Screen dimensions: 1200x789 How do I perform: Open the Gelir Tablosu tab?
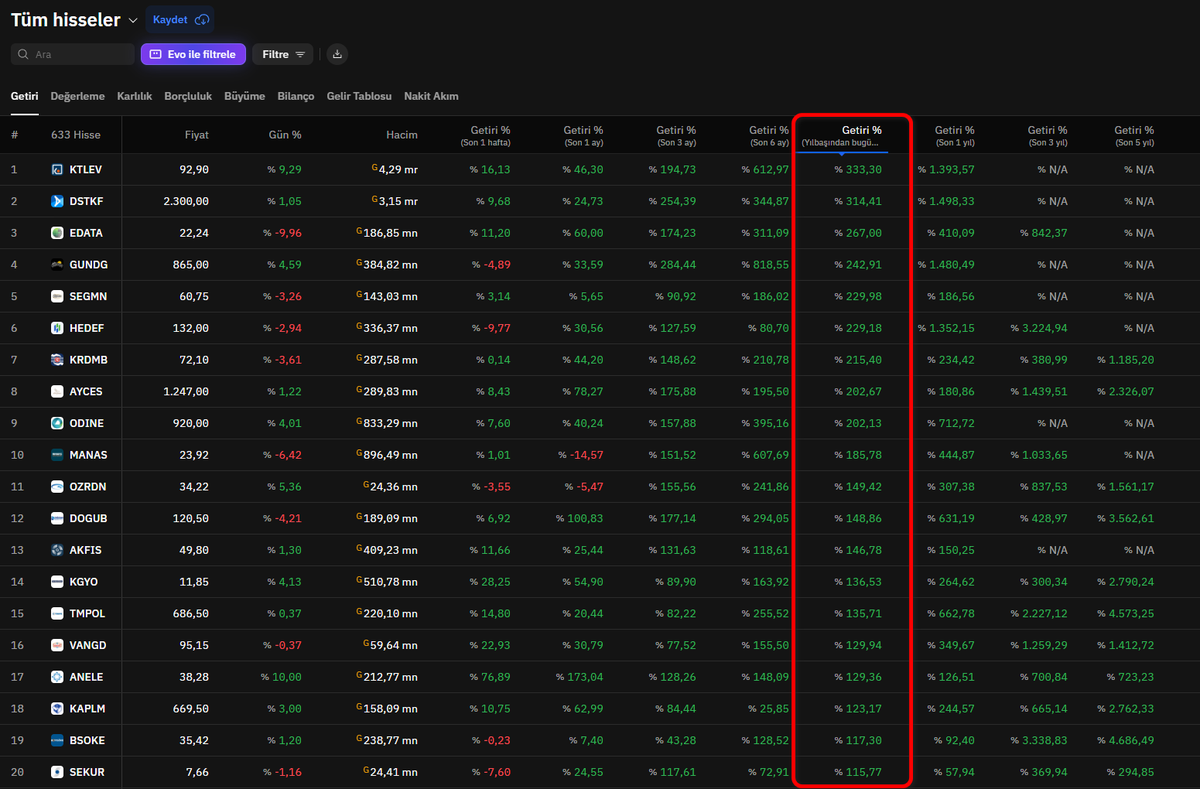[359, 96]
